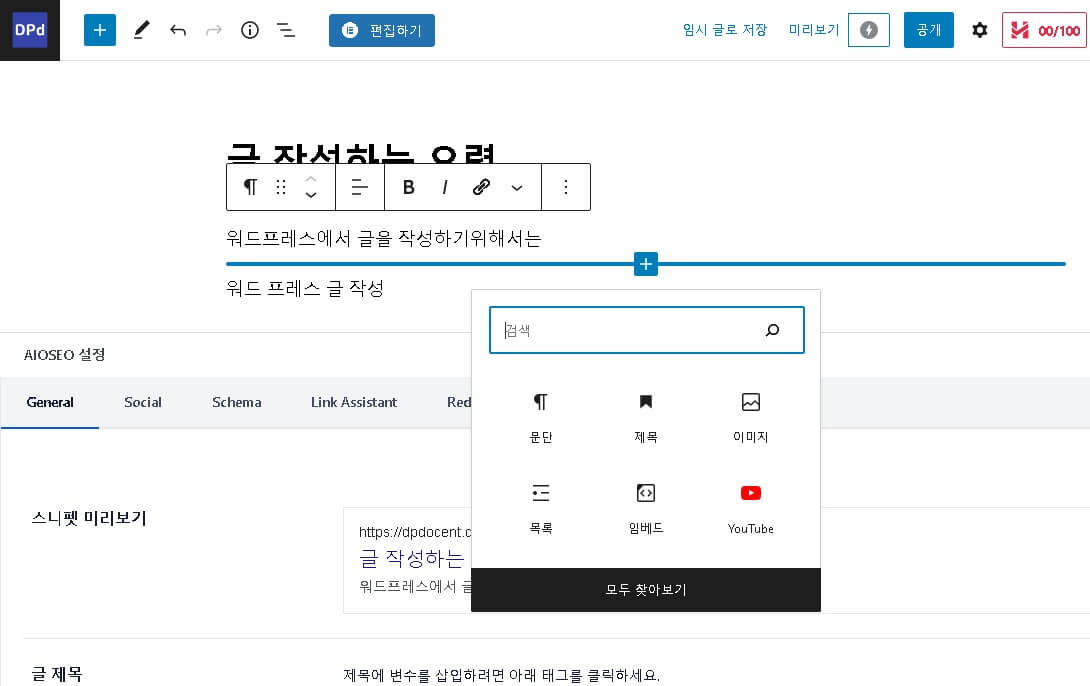
Task: Insert an 이미지 image block
Action: pyautogui.click(x=751, y=413)
